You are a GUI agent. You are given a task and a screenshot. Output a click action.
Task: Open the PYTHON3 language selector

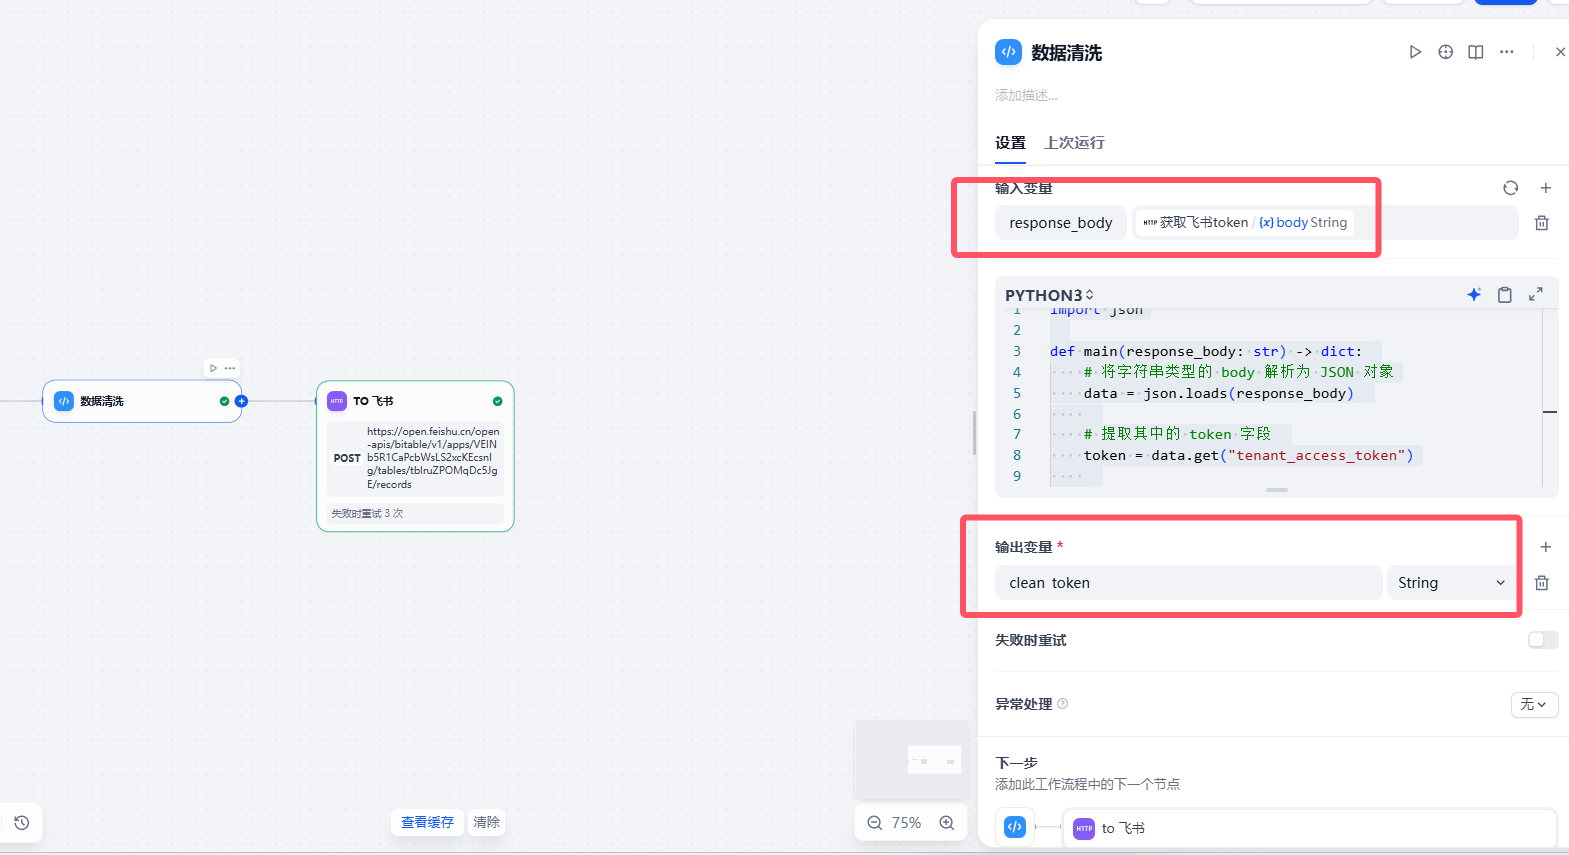tap(1049, 295)
